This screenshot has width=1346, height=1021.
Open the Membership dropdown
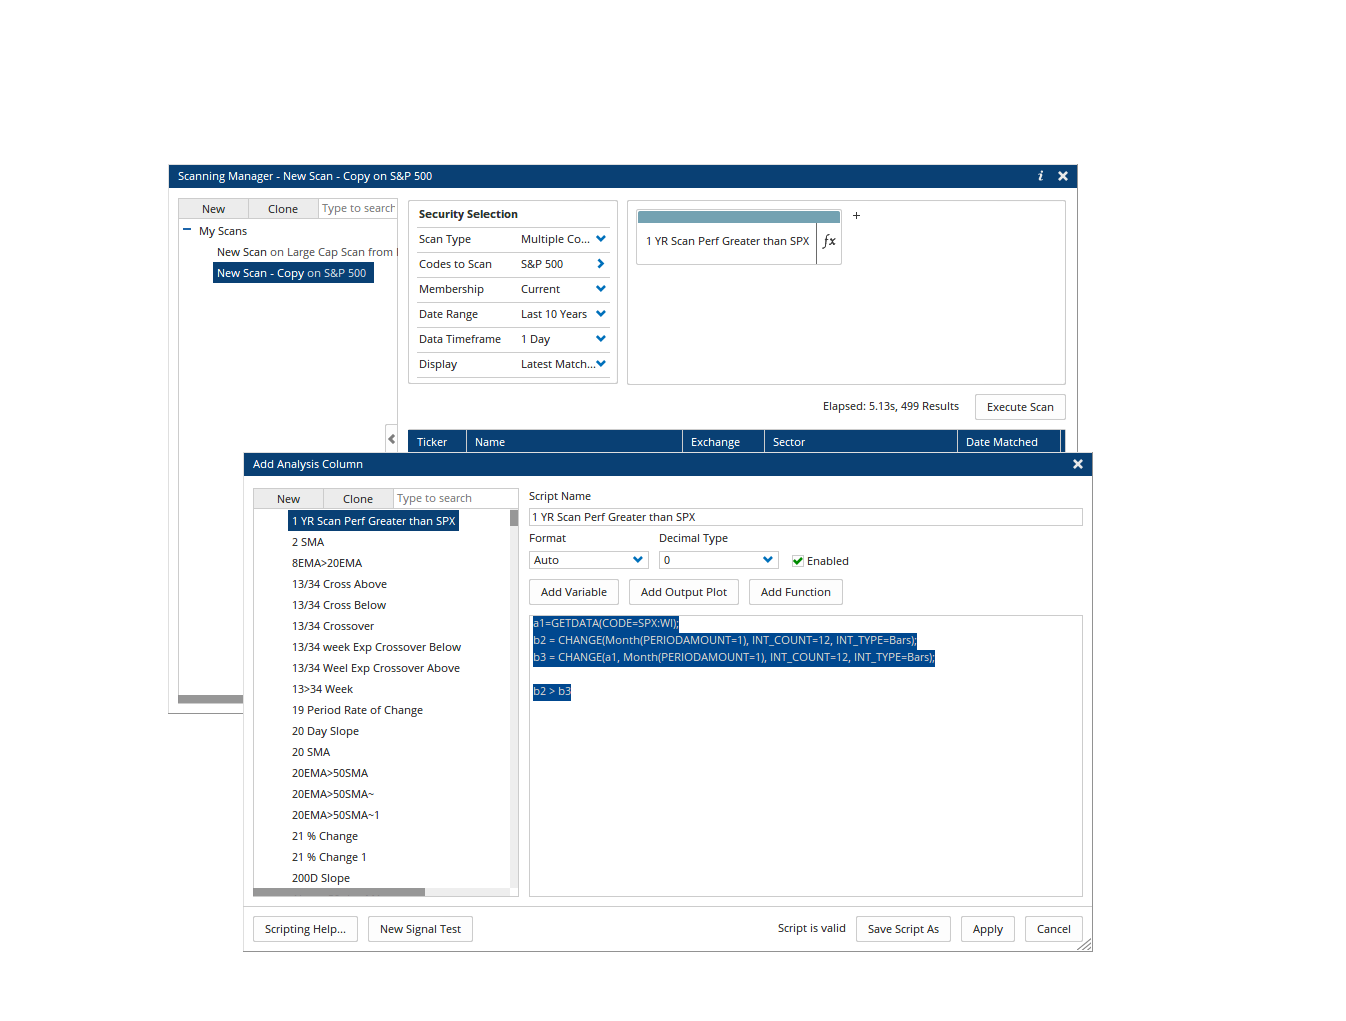coord(563,289)
